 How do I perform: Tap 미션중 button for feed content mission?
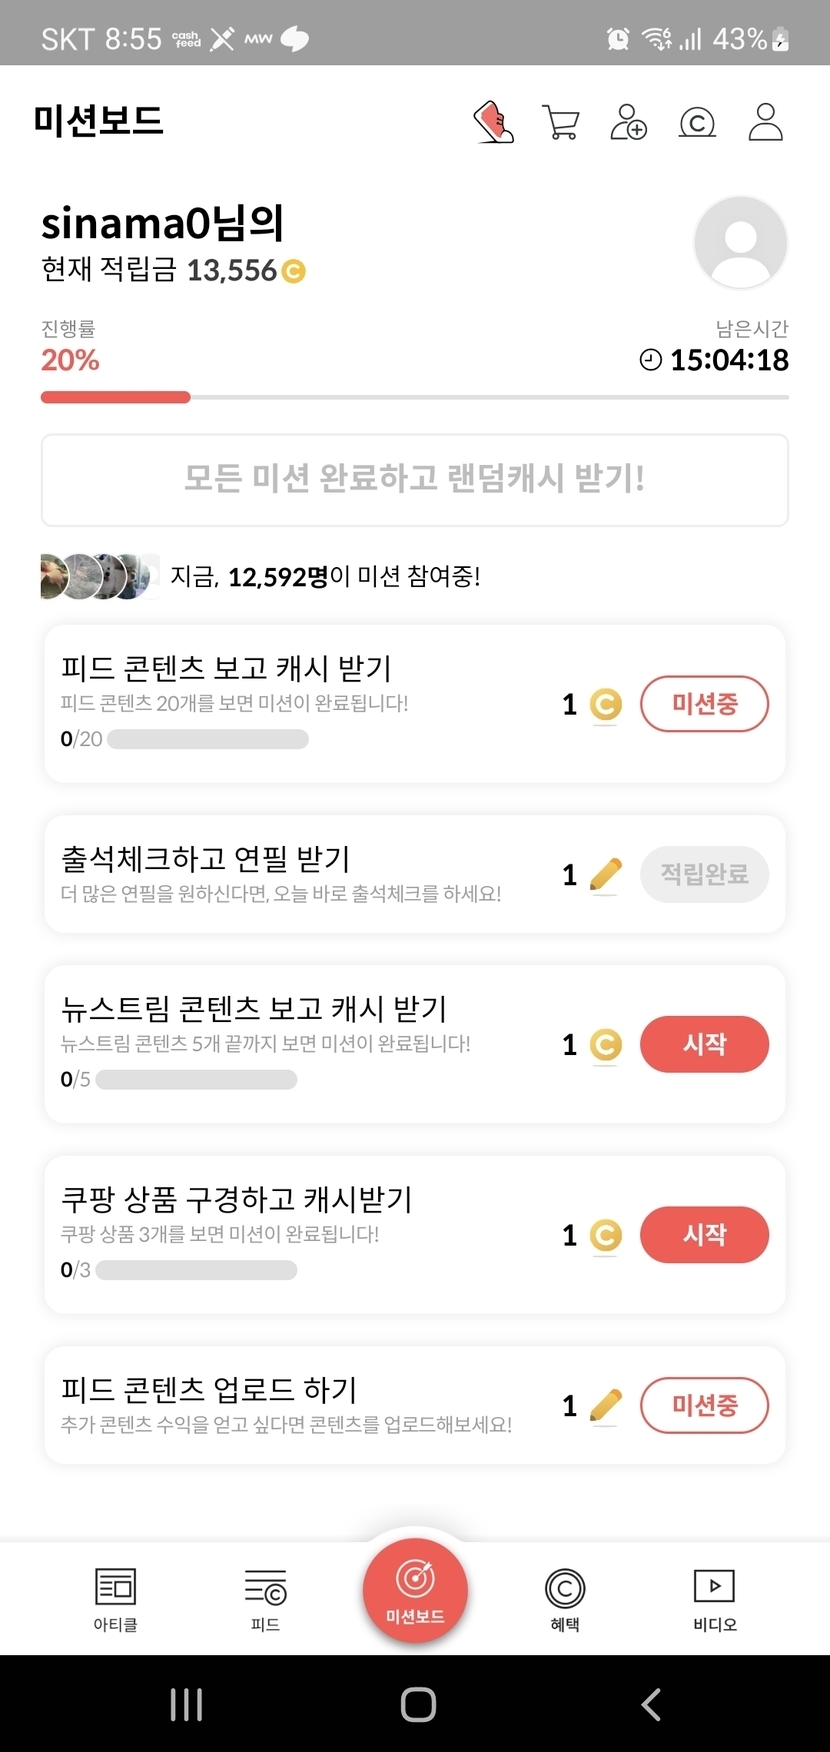point(704,704)
